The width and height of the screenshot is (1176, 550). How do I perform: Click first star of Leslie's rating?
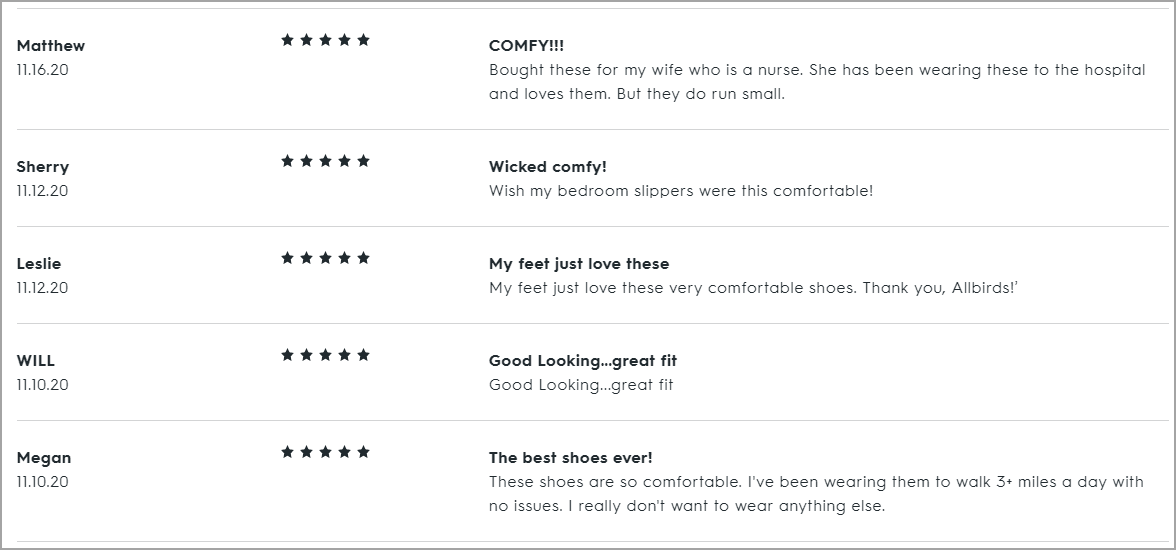pos(288,258)
